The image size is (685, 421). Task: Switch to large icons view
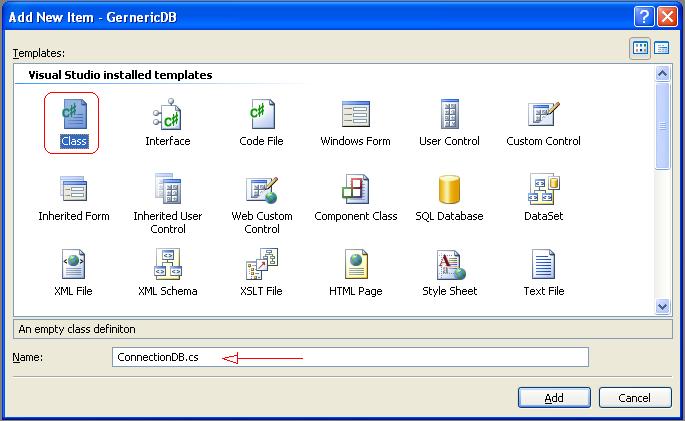pyautogui.click(x=641, y=48)
